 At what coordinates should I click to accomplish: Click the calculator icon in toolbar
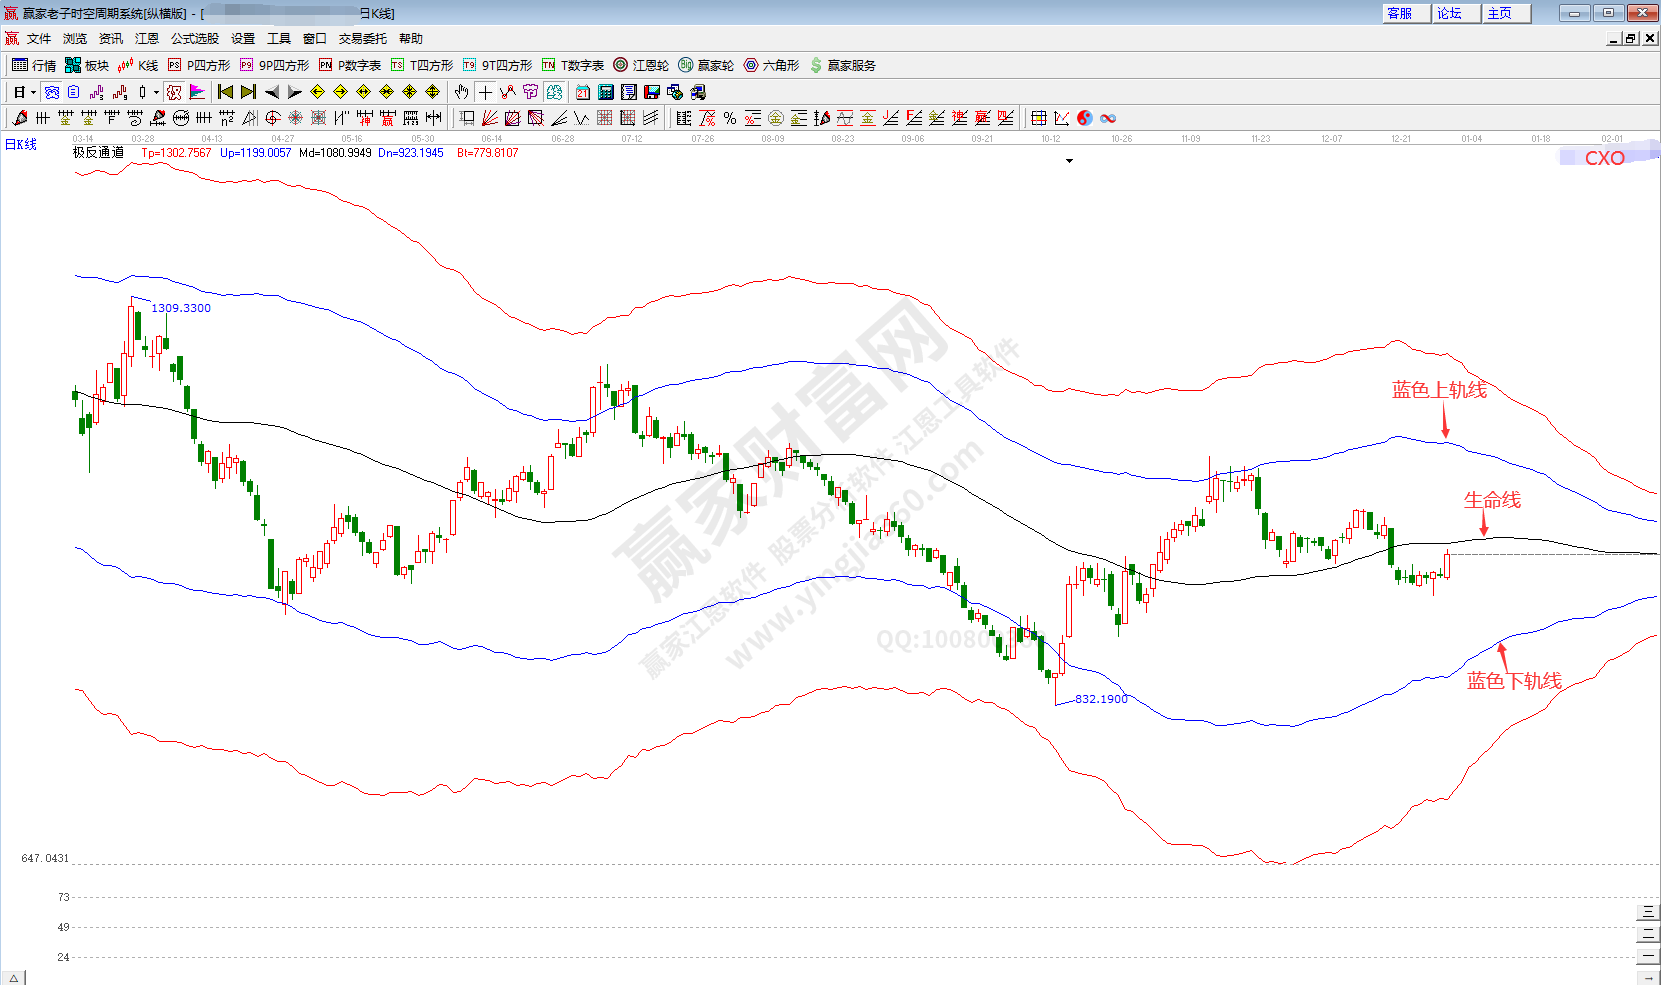(606, 92)
